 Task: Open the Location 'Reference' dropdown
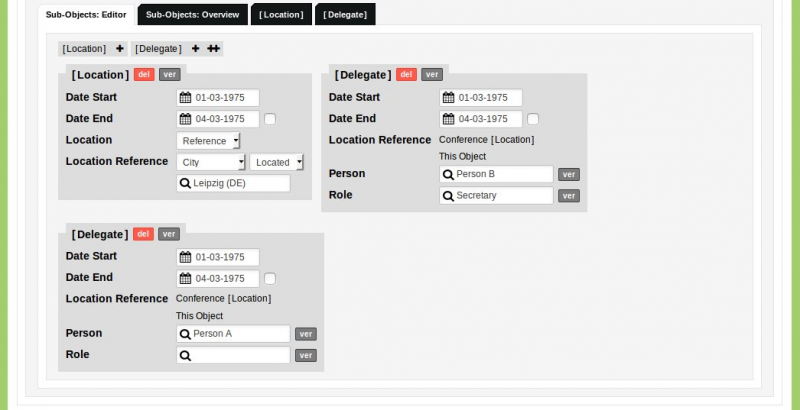[208, 141]
